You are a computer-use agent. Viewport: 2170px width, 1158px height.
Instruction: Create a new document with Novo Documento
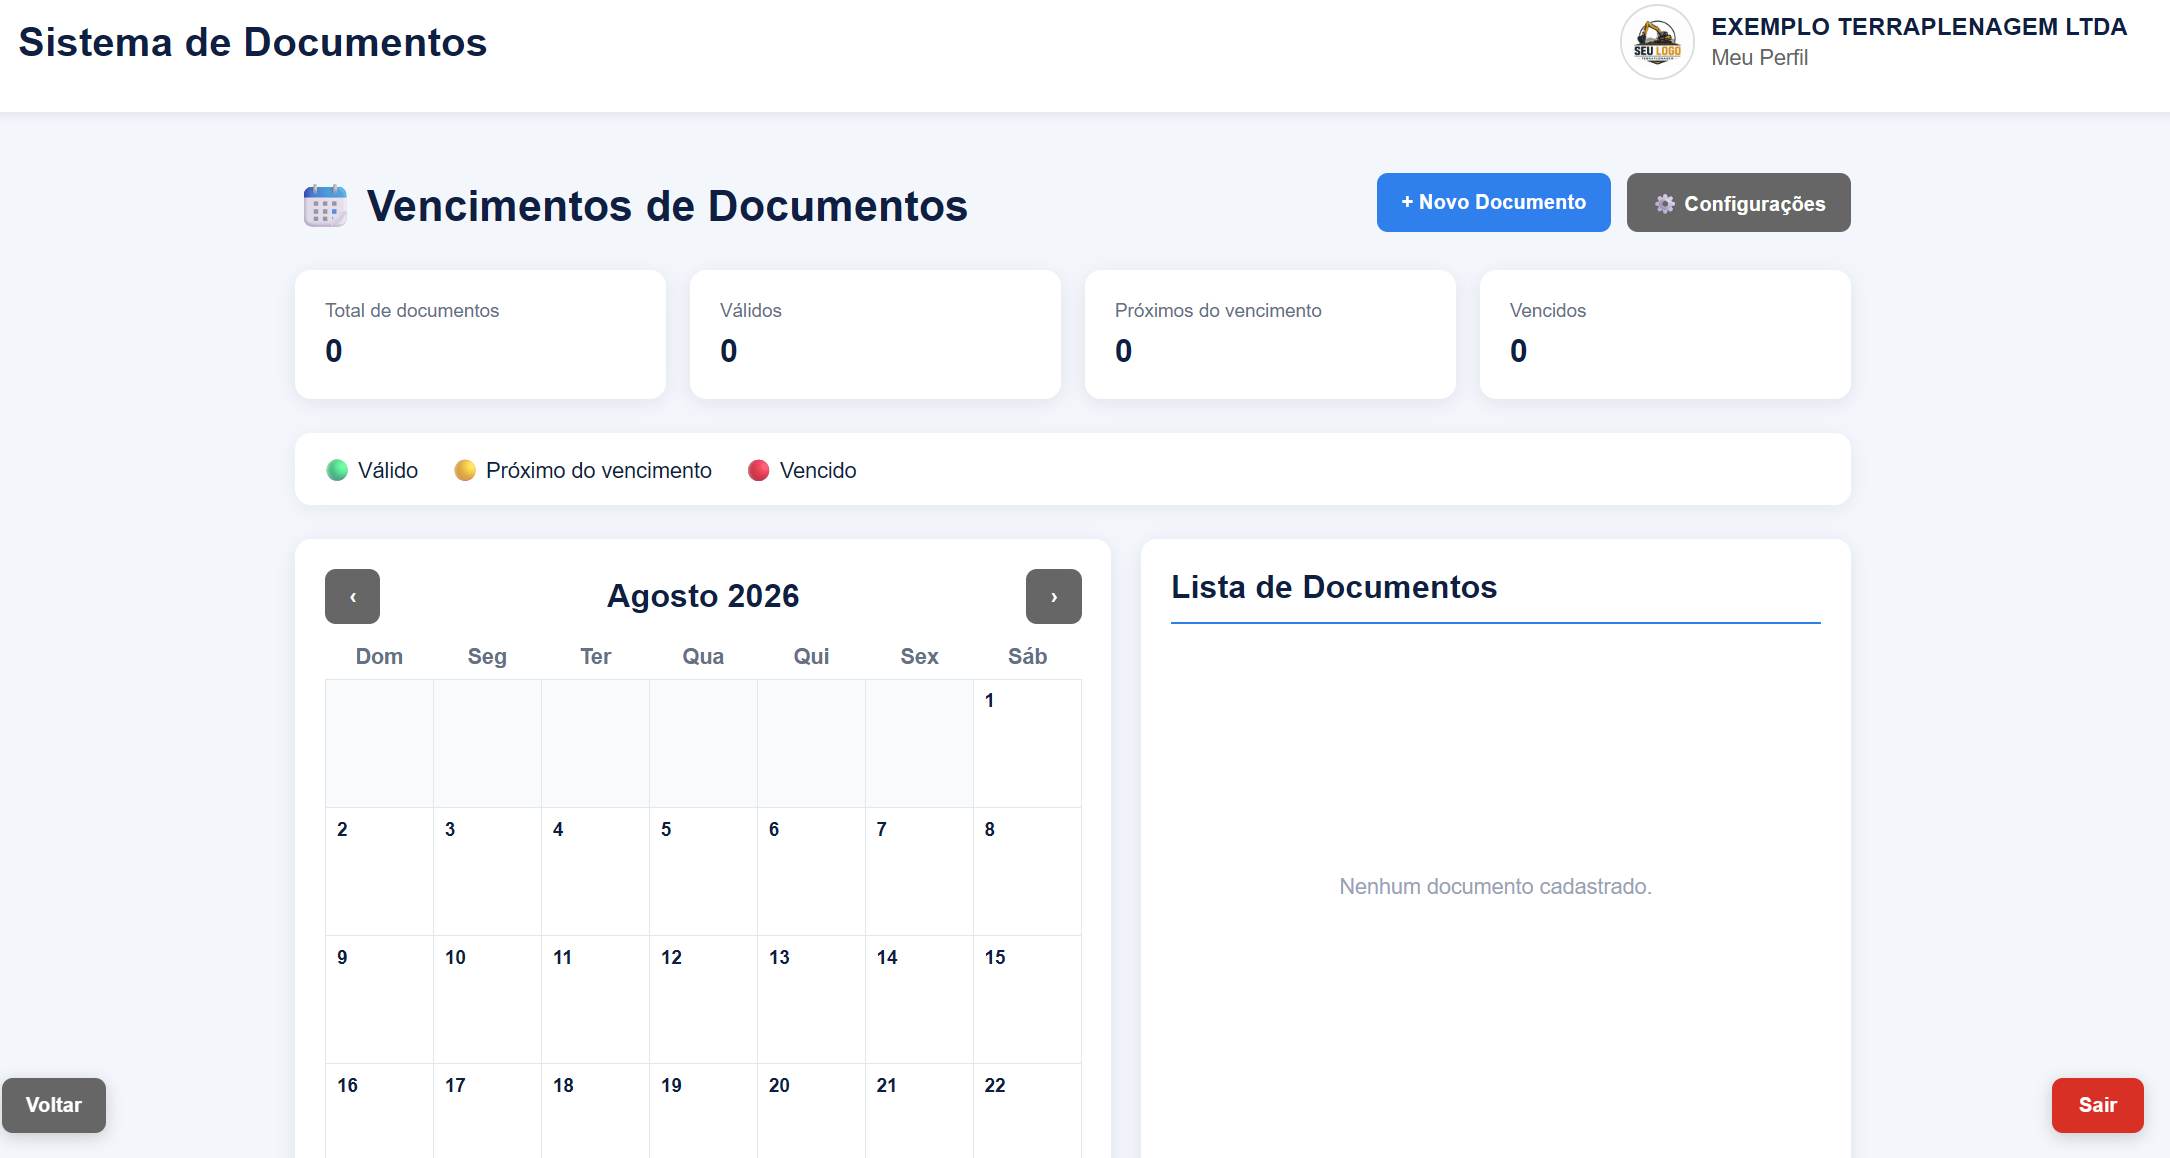click(x=1493, y=202)
